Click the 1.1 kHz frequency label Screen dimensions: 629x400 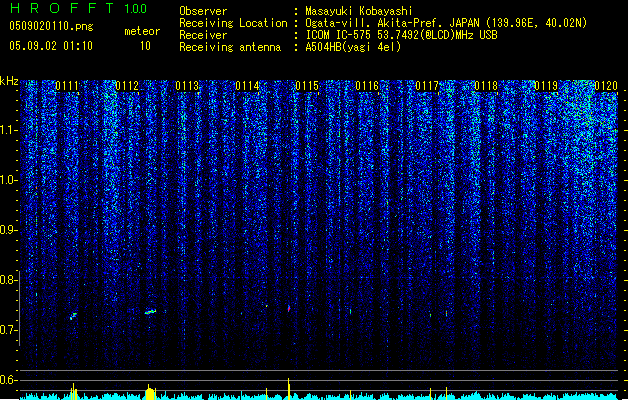[9, 130]
